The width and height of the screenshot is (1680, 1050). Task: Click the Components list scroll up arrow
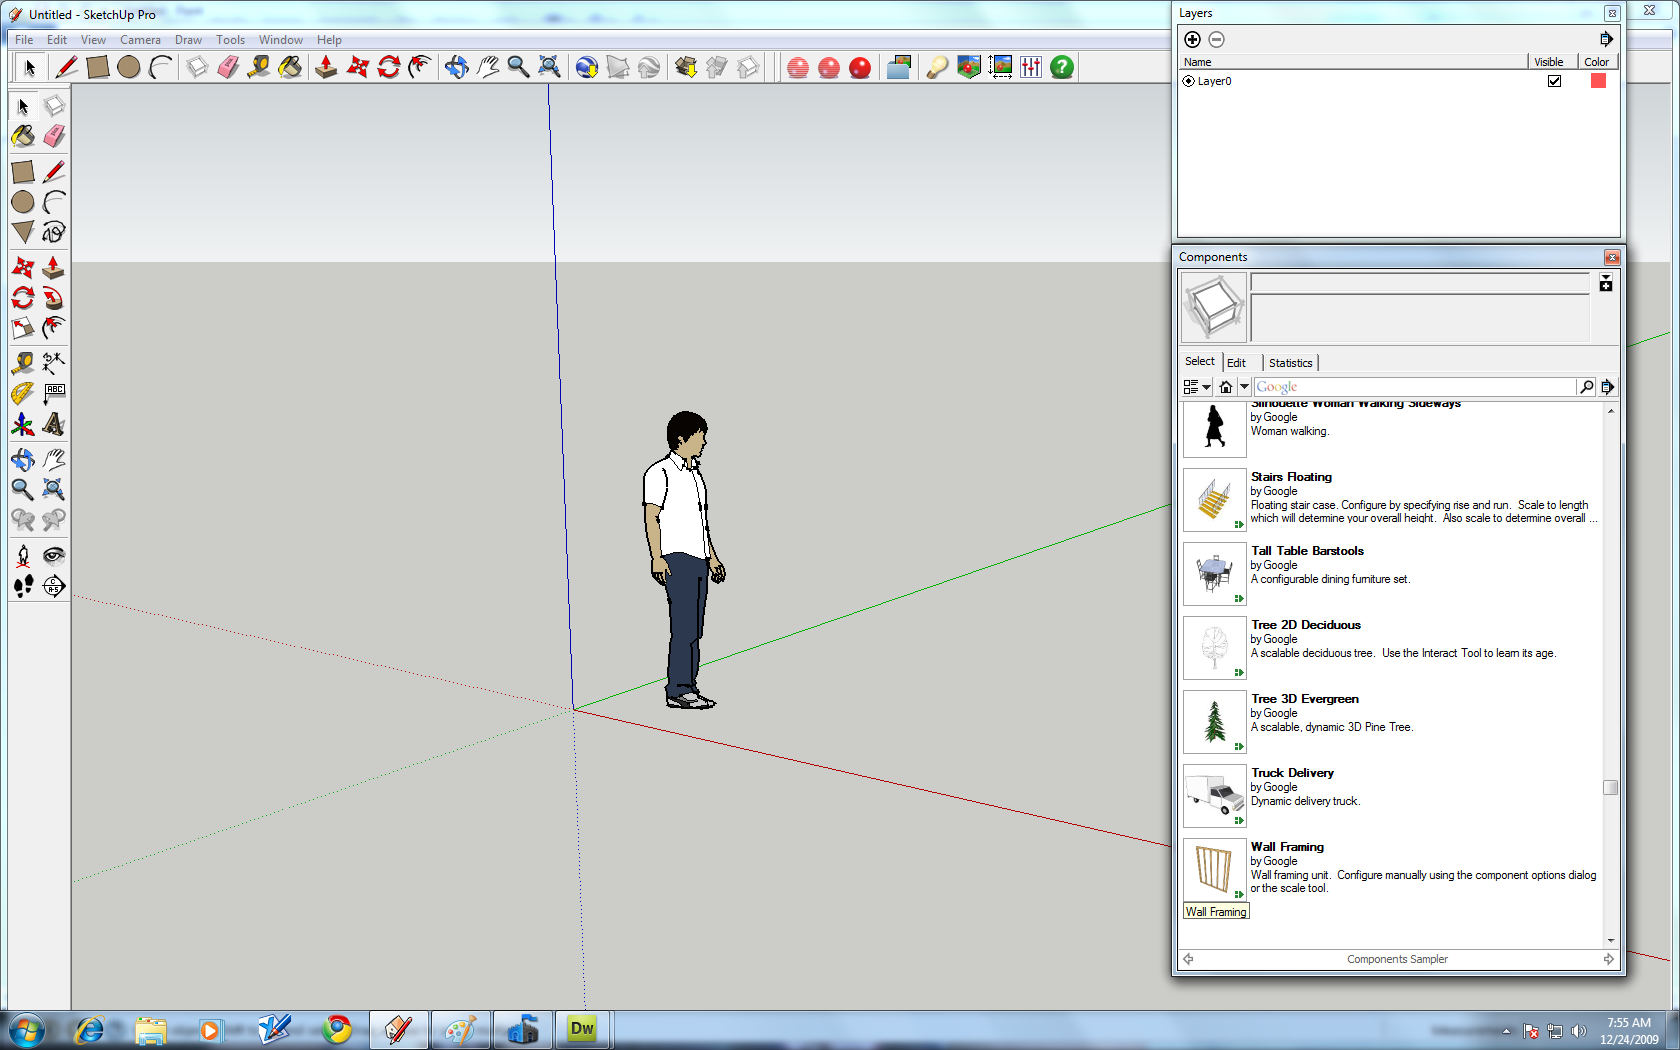pyautogui.click(x=1610, y=411)
